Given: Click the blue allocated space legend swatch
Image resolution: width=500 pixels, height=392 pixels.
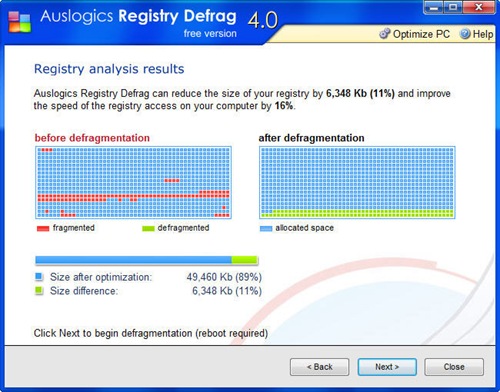Looking at the screenshot, I should click(x=266, y=228).
